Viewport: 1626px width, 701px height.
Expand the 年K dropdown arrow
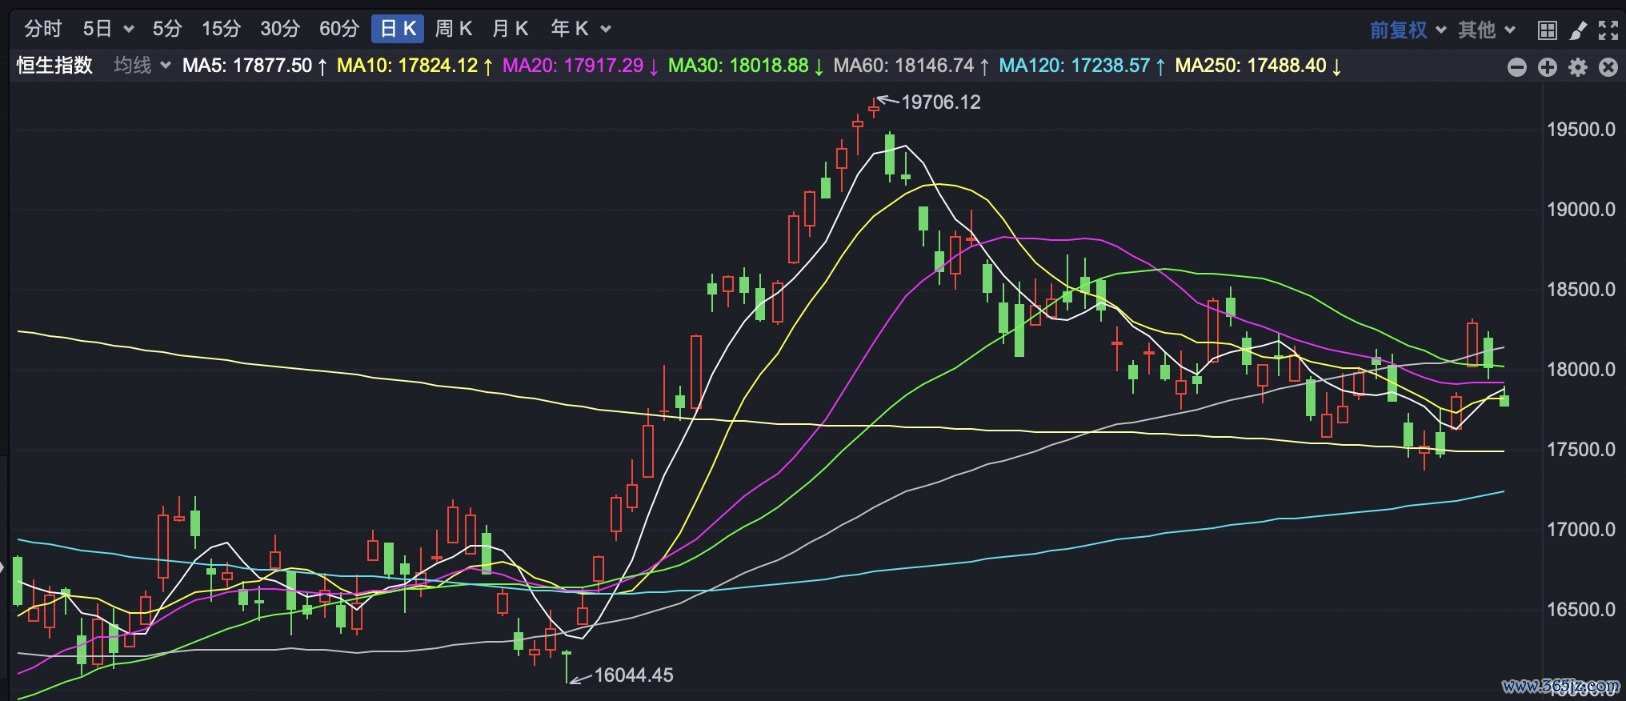(x=605, y=30)
